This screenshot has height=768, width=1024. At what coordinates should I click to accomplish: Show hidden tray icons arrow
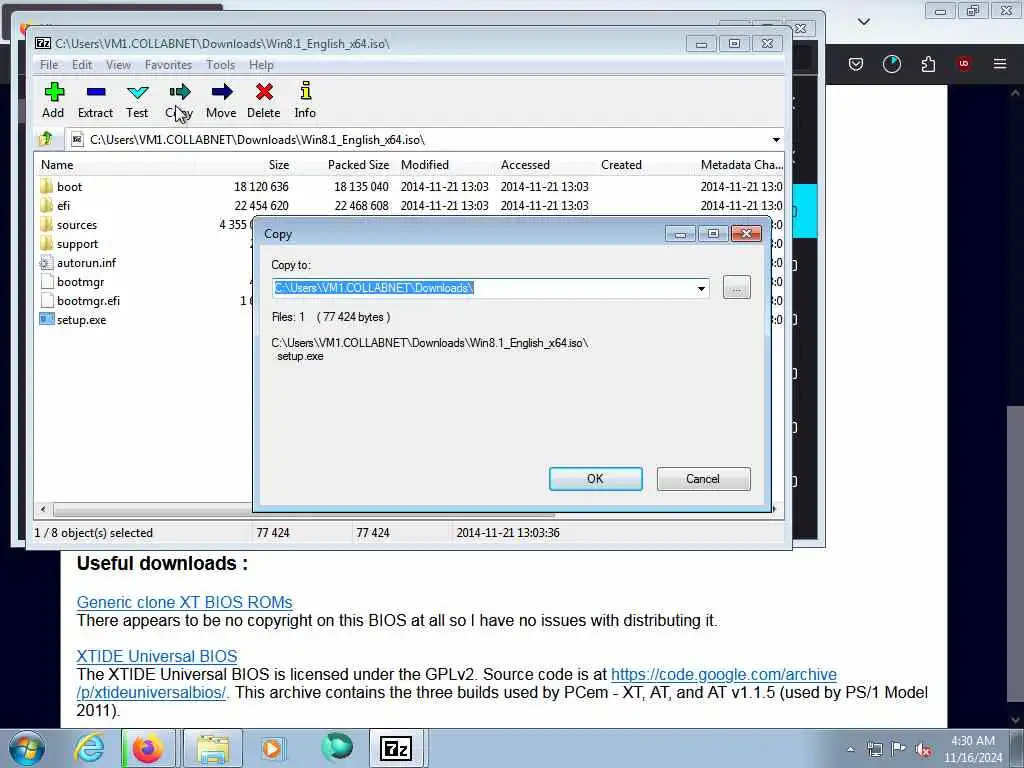[850, 749]
